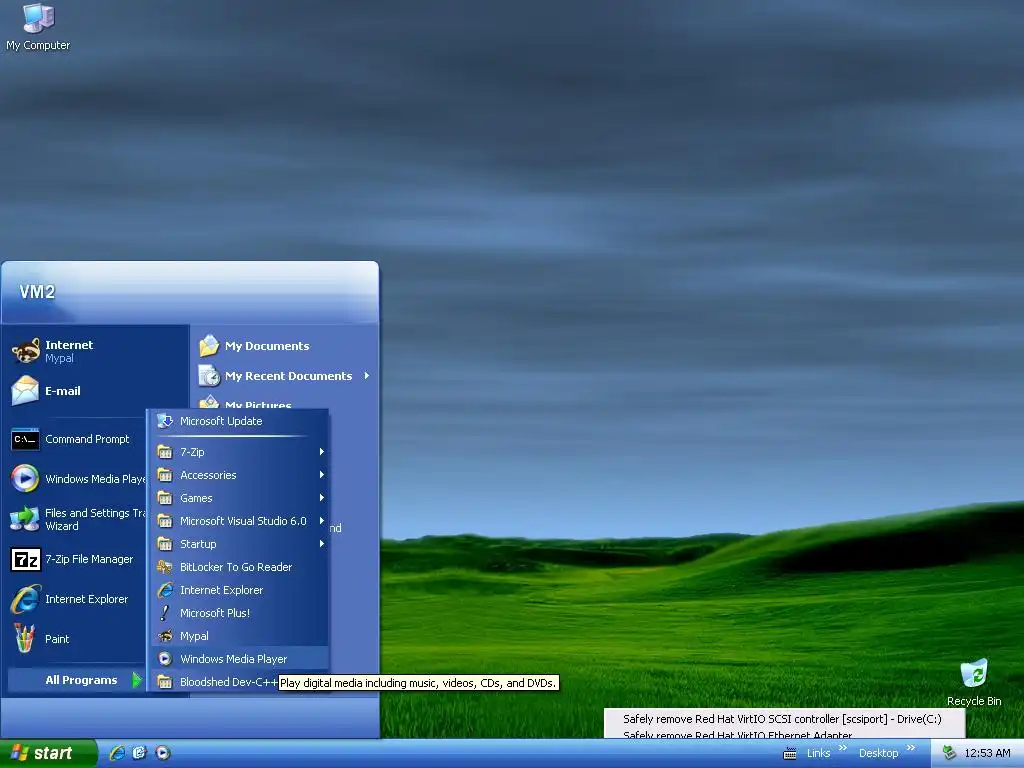This screenshot has width=1024, height=768.
Task: Start Files and Settings Transfer Wizard
Action: 78,519
